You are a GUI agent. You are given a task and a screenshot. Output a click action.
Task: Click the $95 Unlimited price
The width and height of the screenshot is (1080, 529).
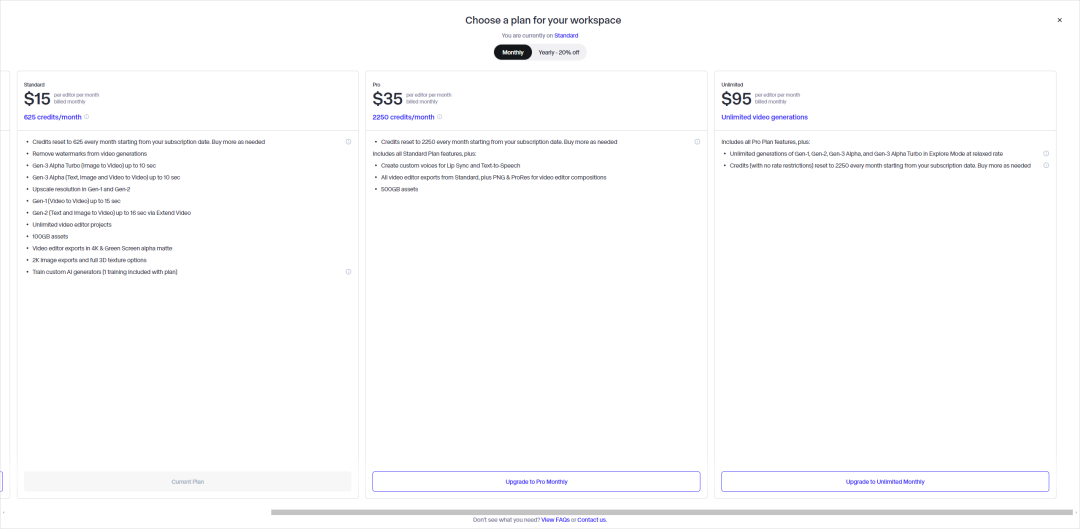(736, 98)
